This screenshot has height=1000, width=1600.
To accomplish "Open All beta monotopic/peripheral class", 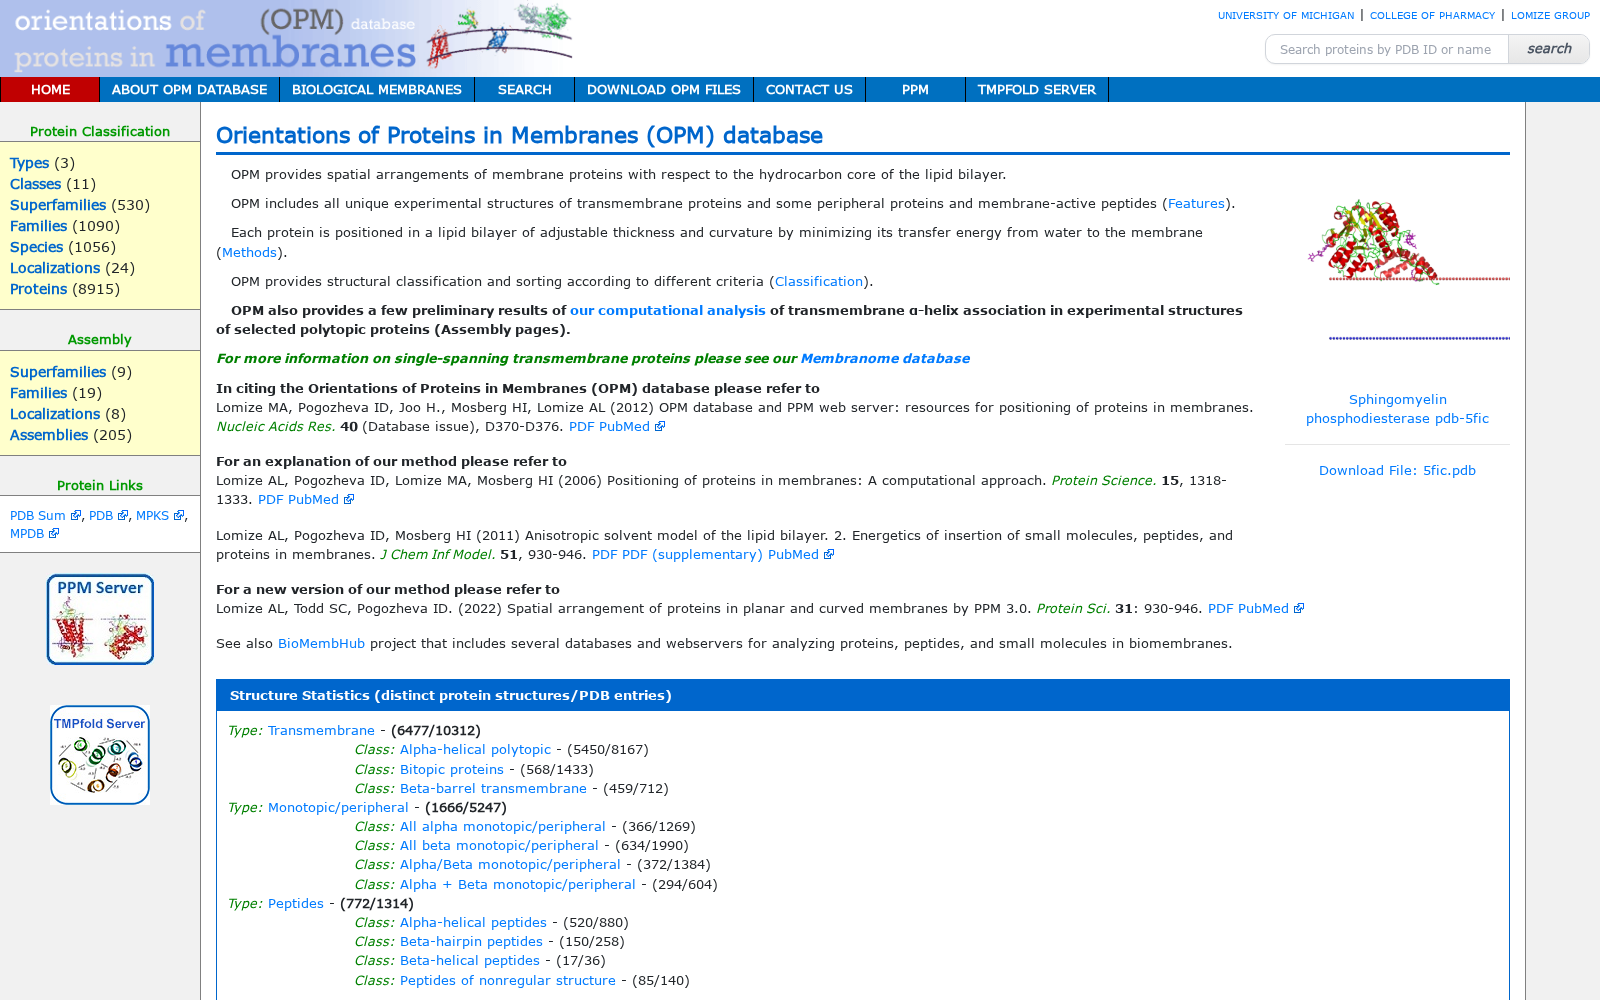I will (x=499, y=846).
